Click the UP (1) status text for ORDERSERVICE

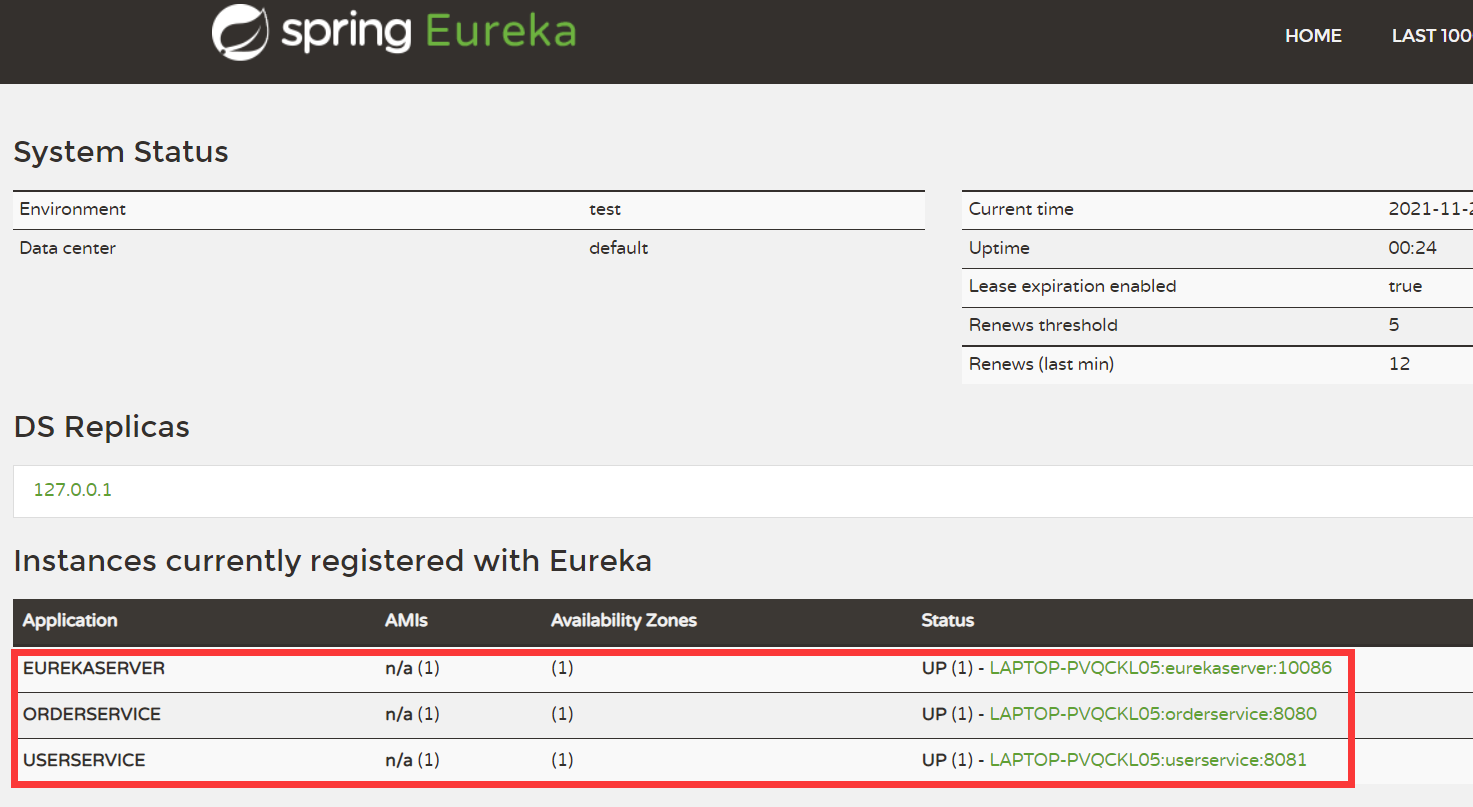coord(947,714)
